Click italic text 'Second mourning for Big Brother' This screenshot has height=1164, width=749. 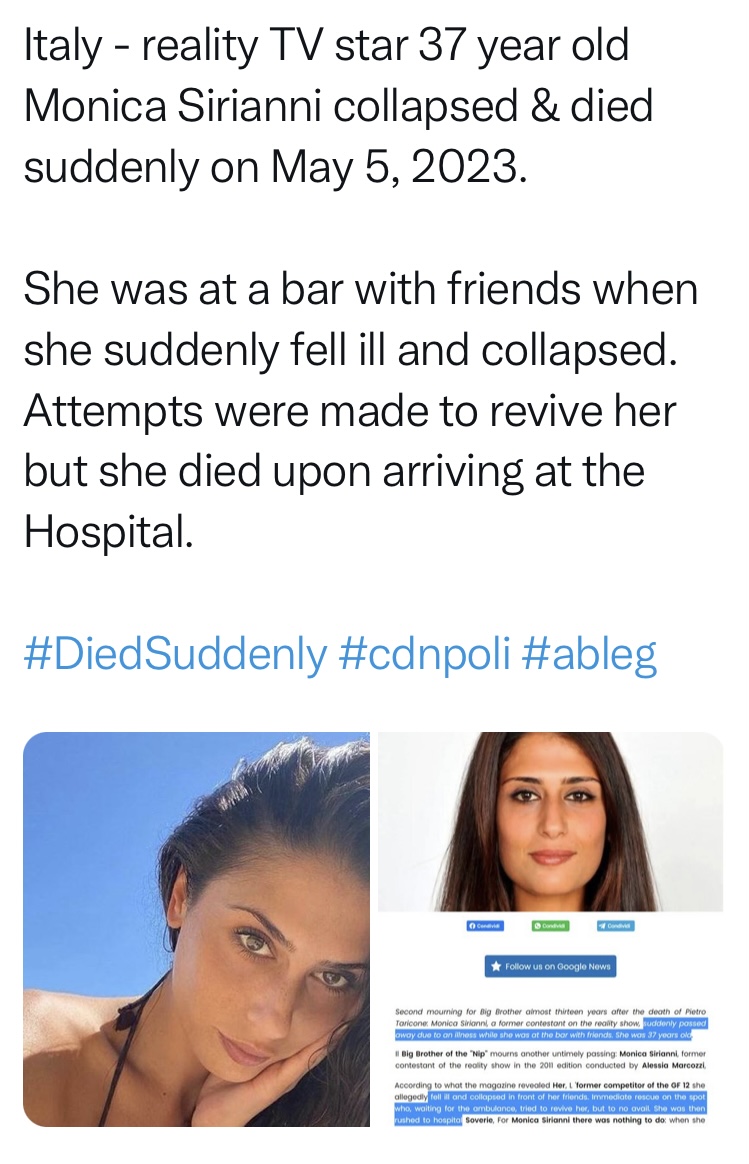point(457,1012)
